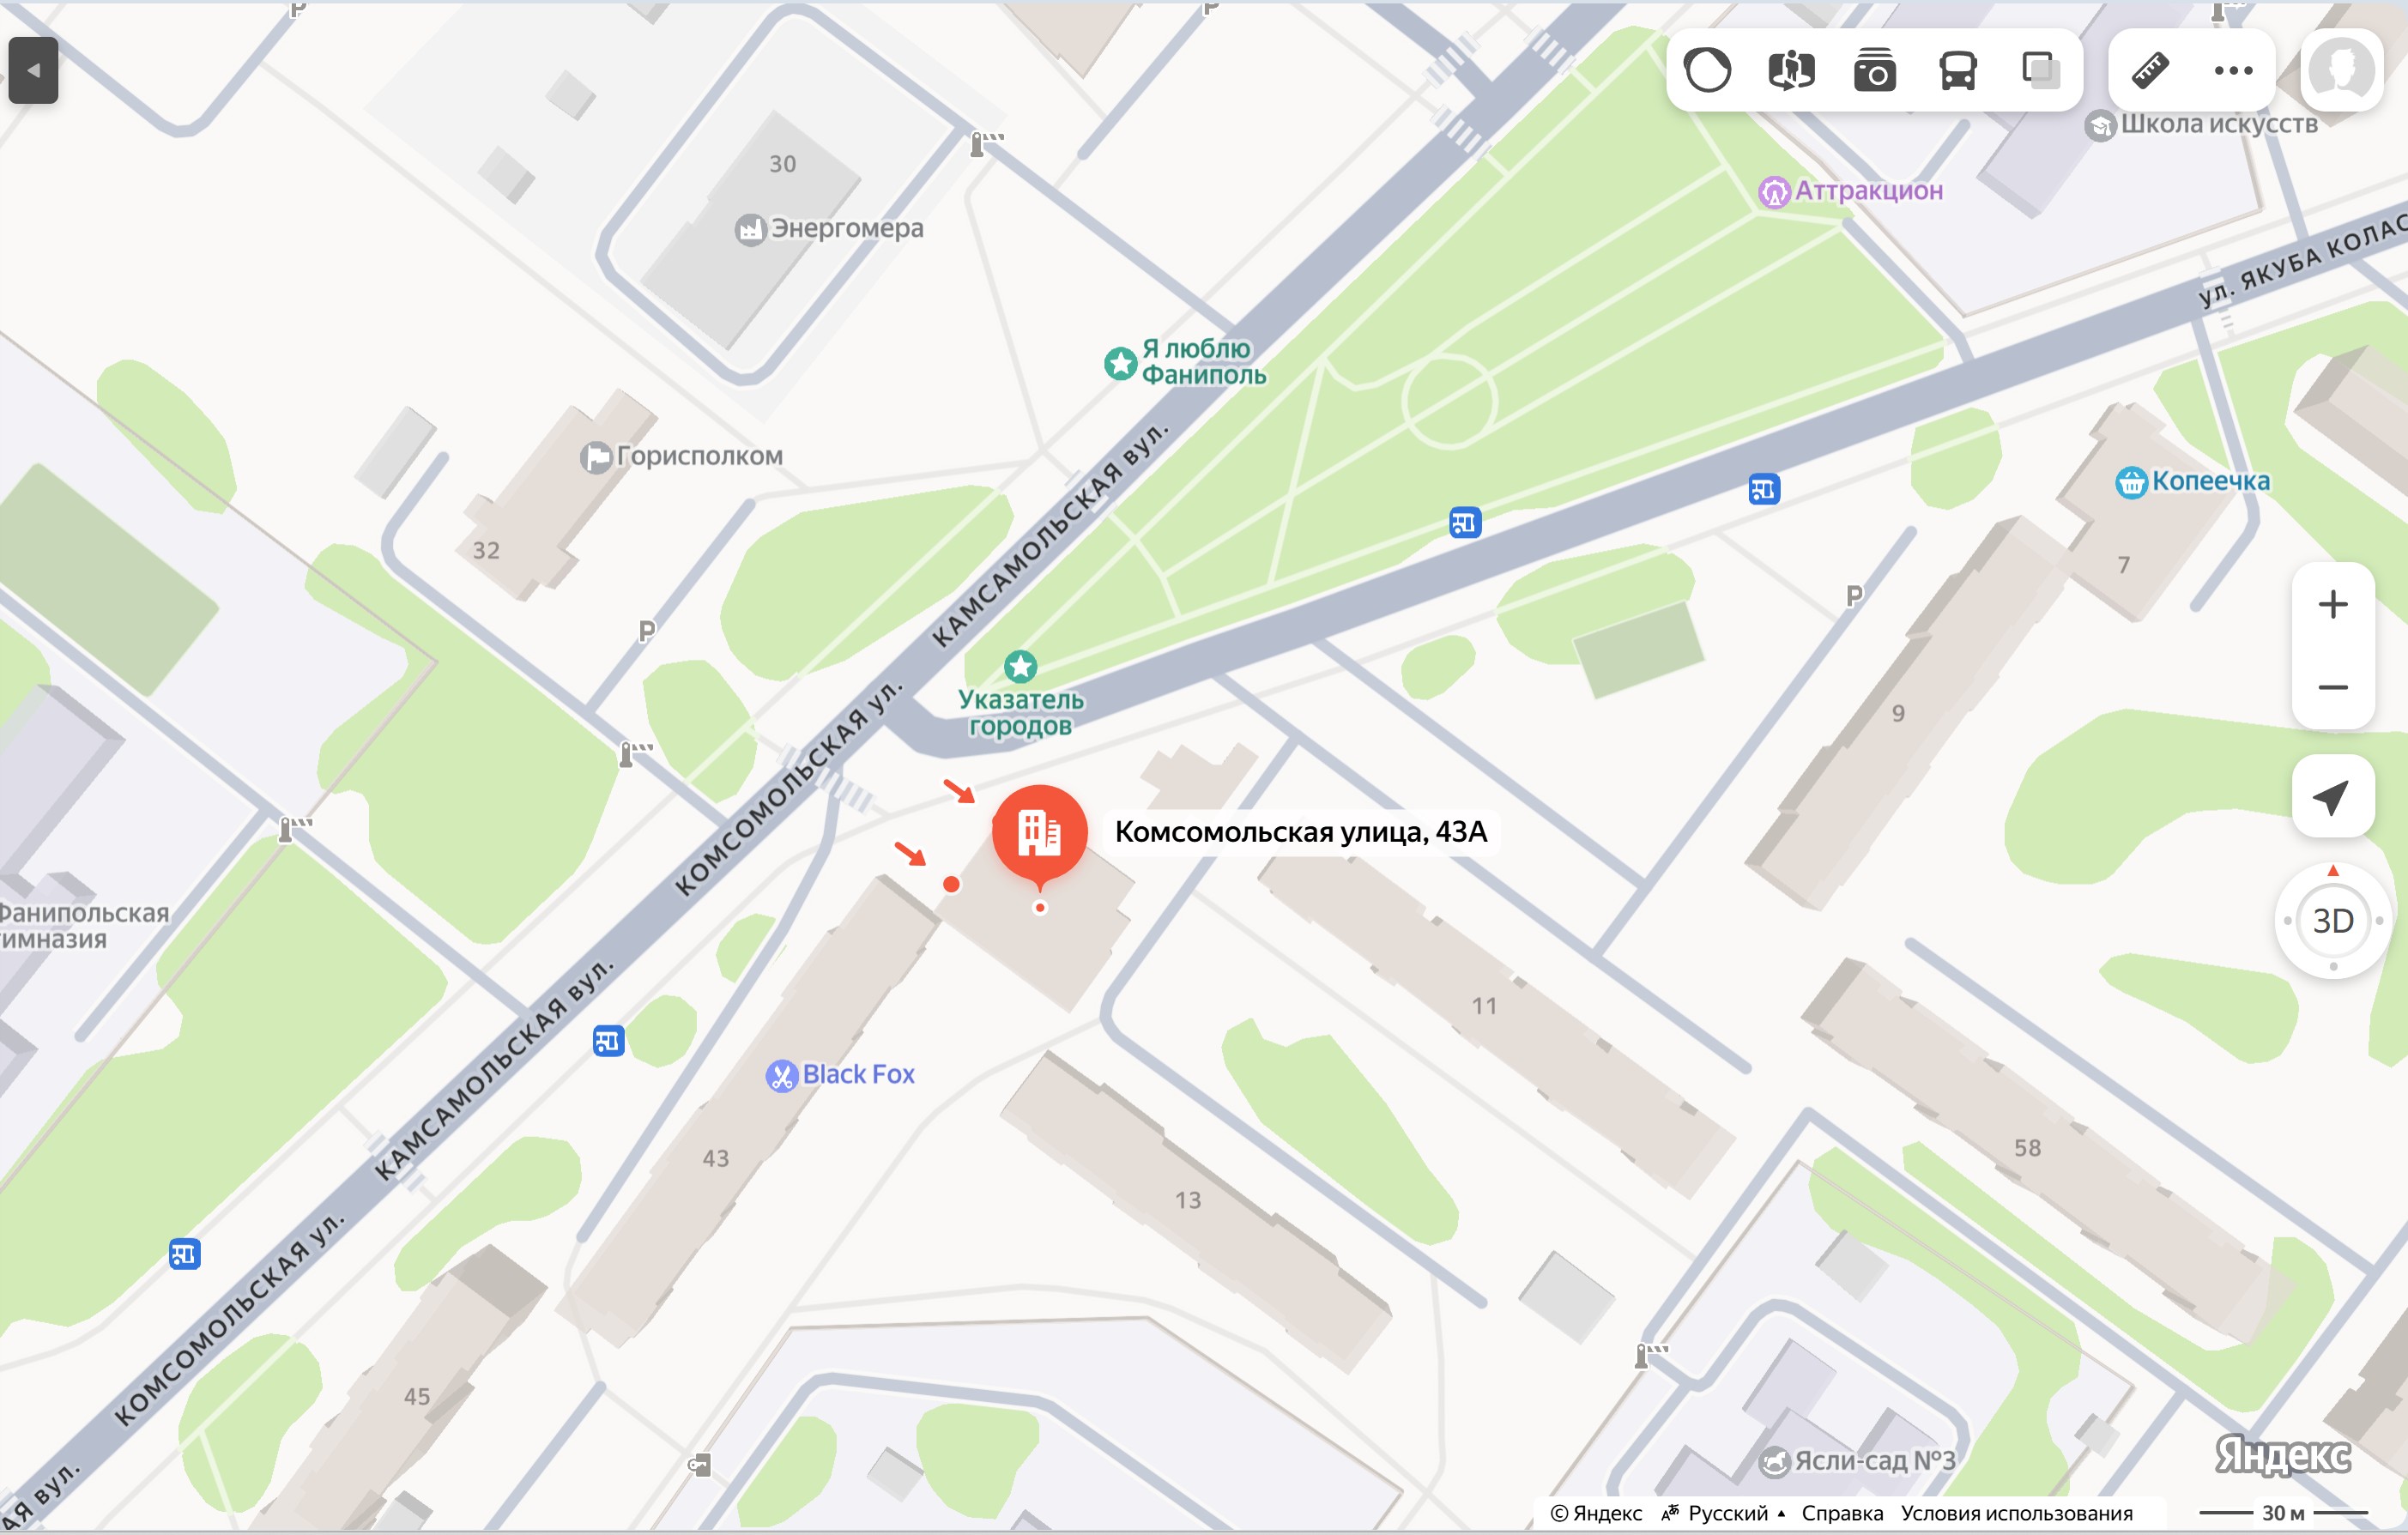Image resolution: width=2408 pixels, height=1535 pixels.
Task: Open the photos camera icon
Action: 1874,70
